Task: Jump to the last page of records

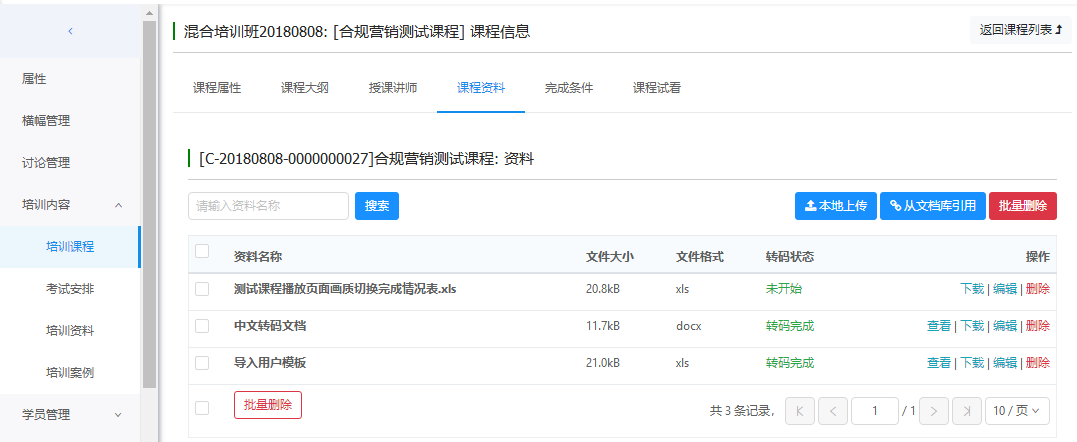Action: [966, 411]
